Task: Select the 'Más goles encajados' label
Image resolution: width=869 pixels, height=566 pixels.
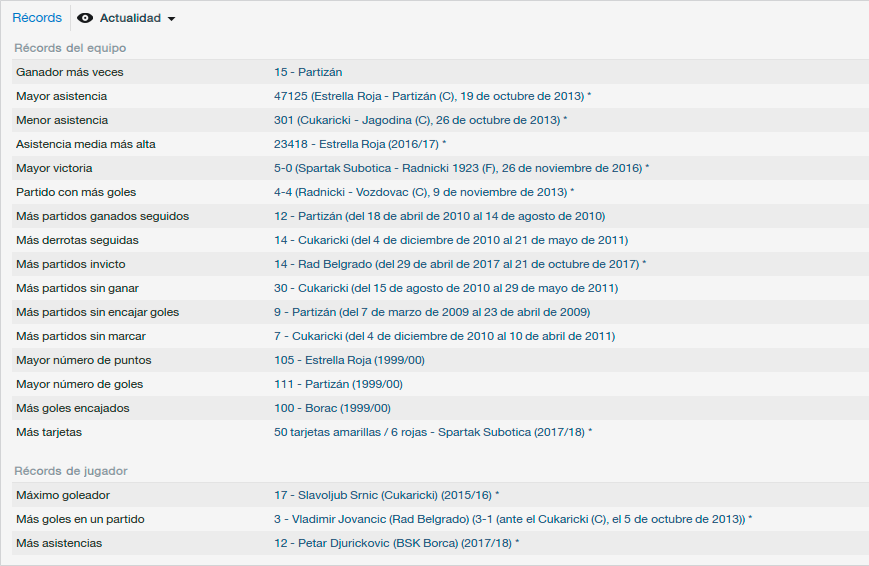Action: tap(73, 408)
